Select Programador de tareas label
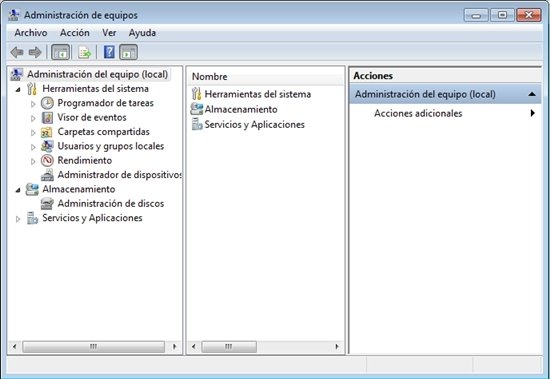The width and height of the screenshot is (550, 379). click(x=106, y=103)
